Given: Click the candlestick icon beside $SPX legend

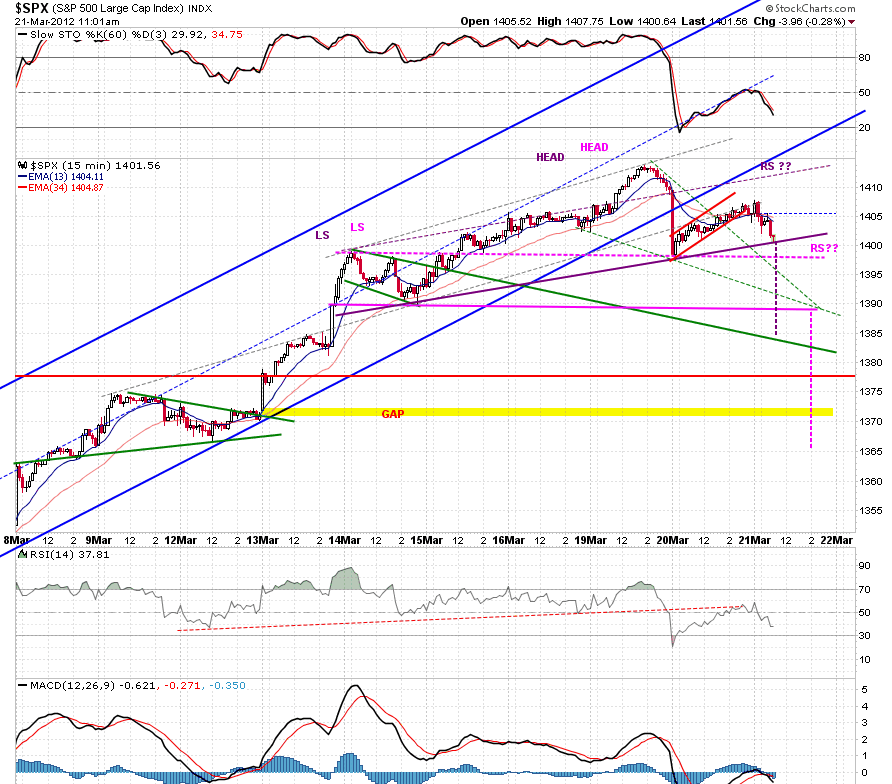Looking at the screenshot, I should 23,166.
